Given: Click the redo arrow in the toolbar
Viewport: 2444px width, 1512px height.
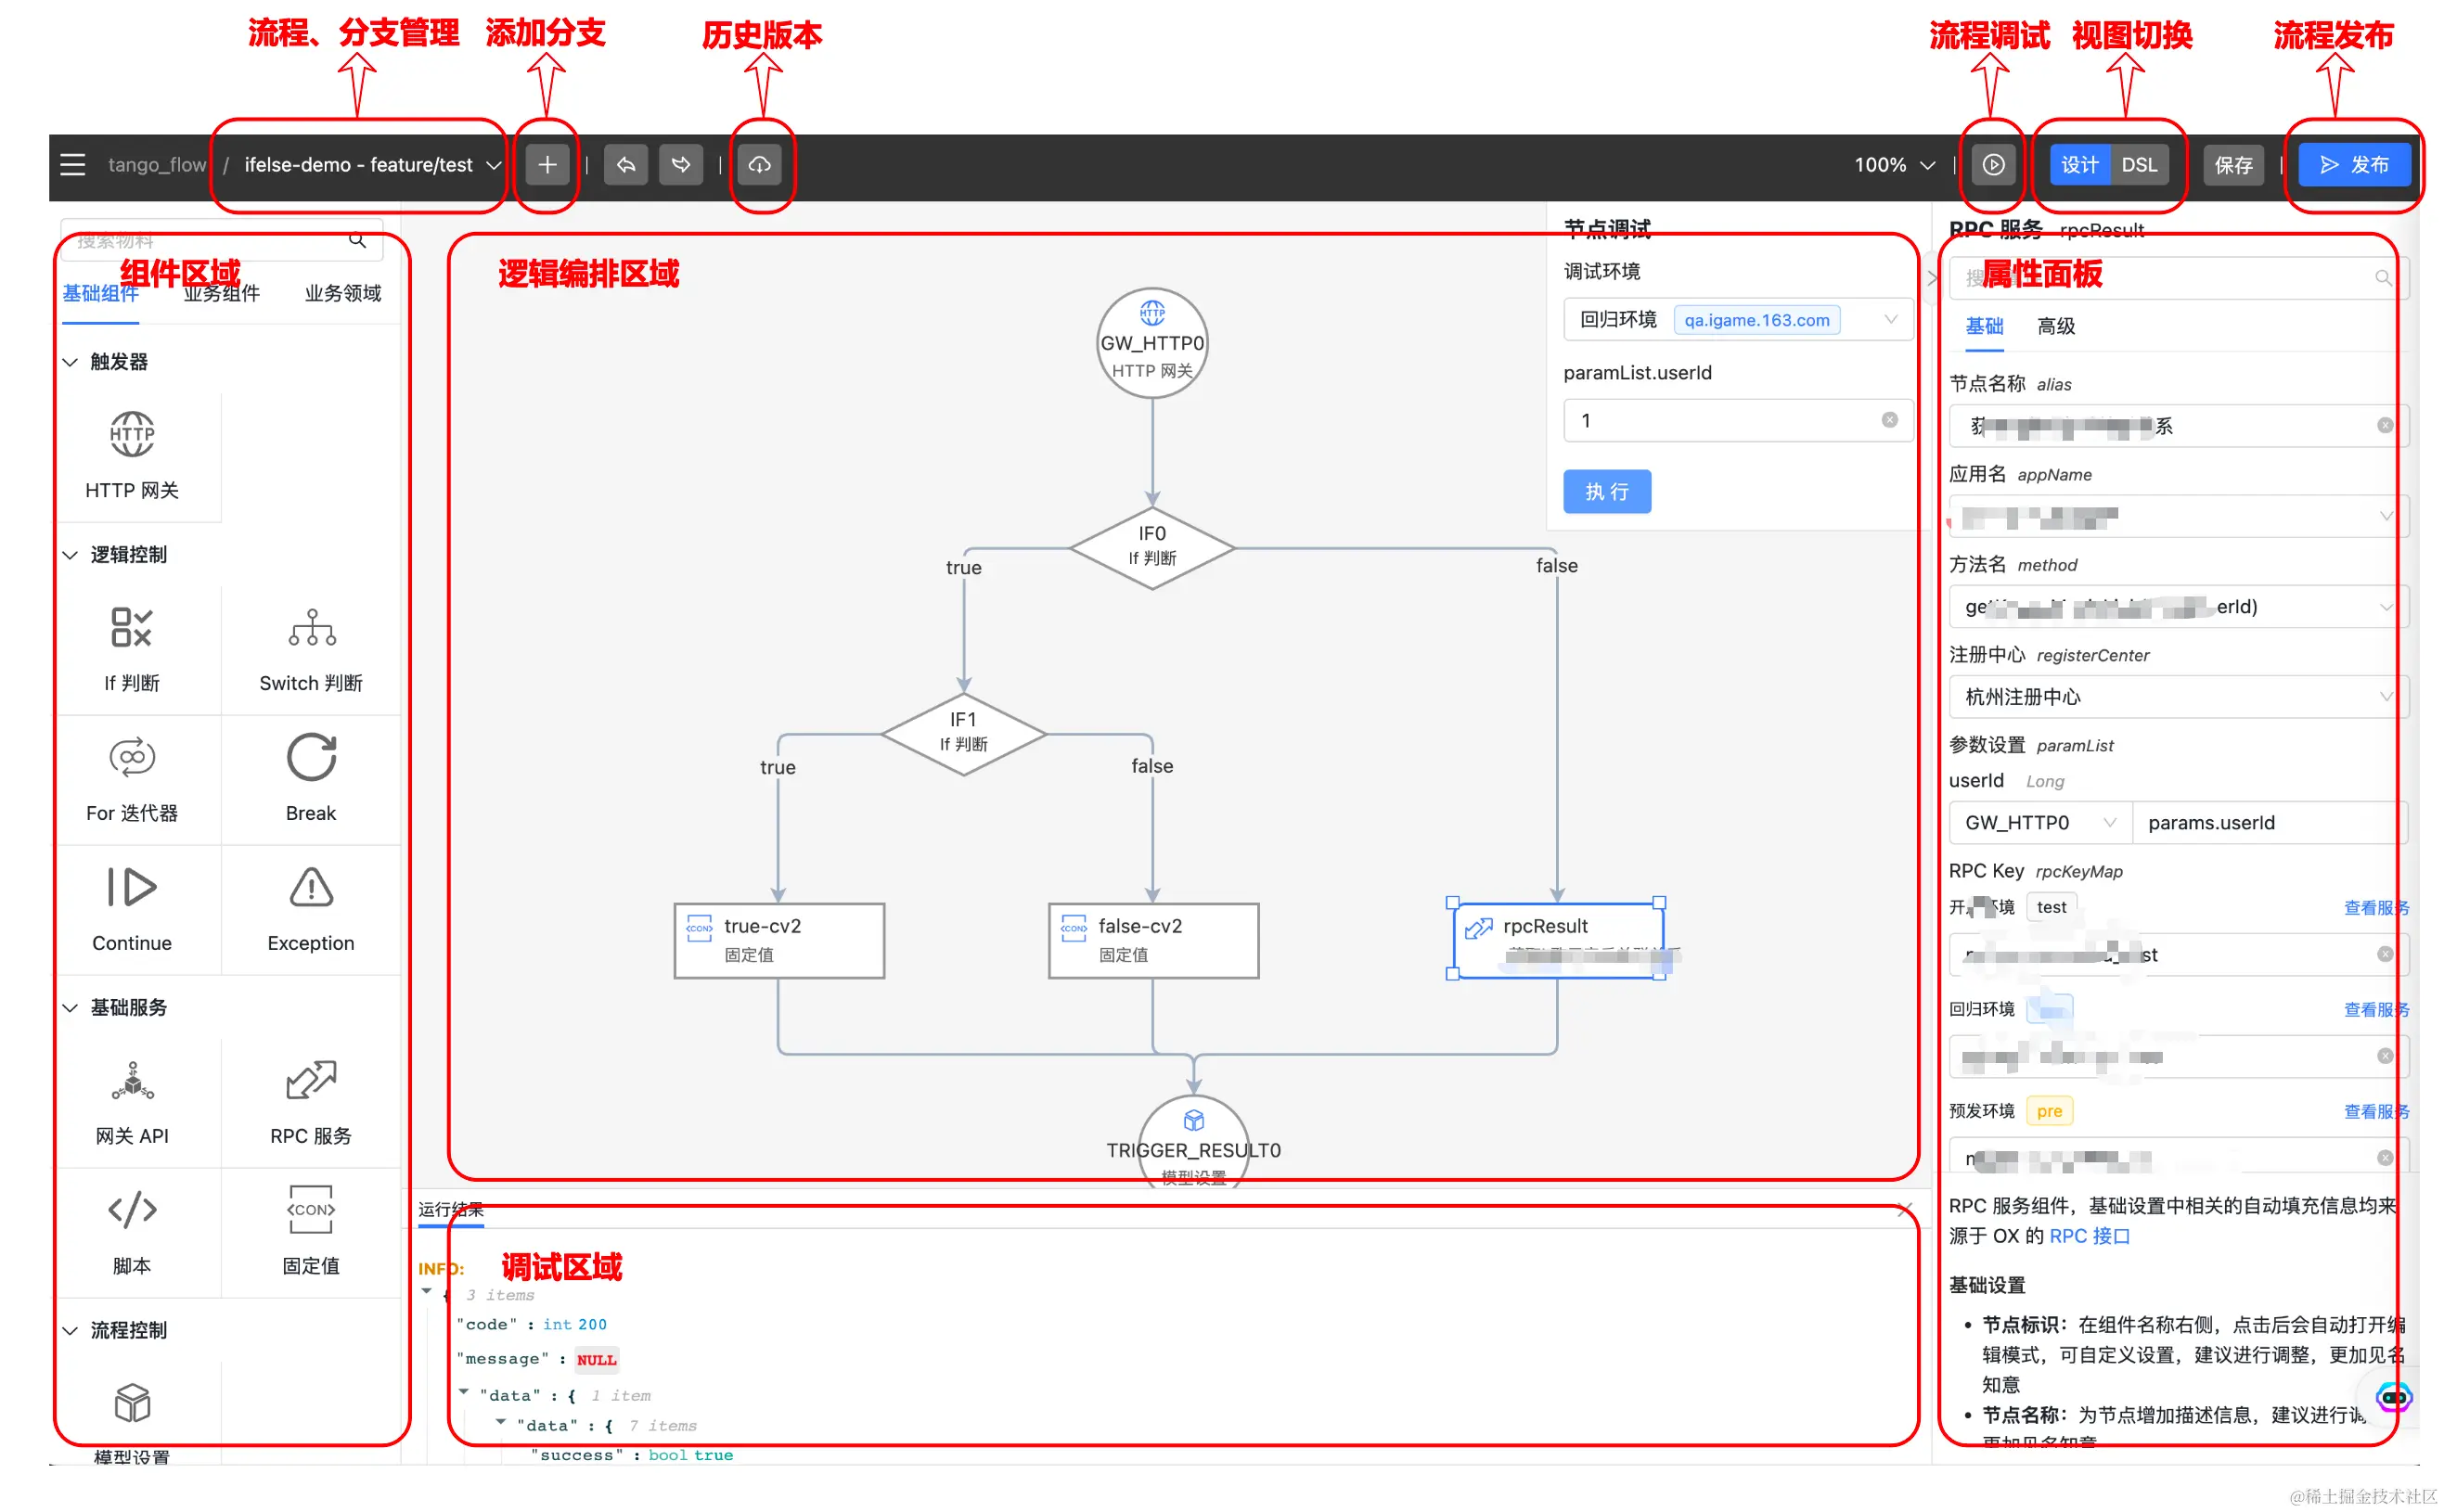Looking at the screenshot, I should [x=681, y=165].
